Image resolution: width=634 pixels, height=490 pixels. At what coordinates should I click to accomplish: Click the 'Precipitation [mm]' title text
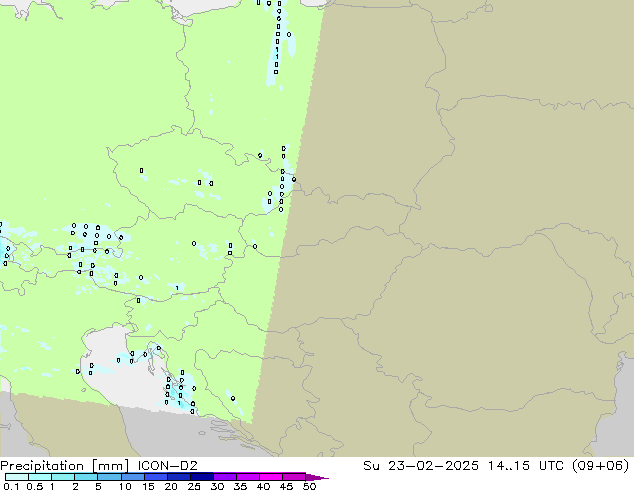tap(65, 466)
